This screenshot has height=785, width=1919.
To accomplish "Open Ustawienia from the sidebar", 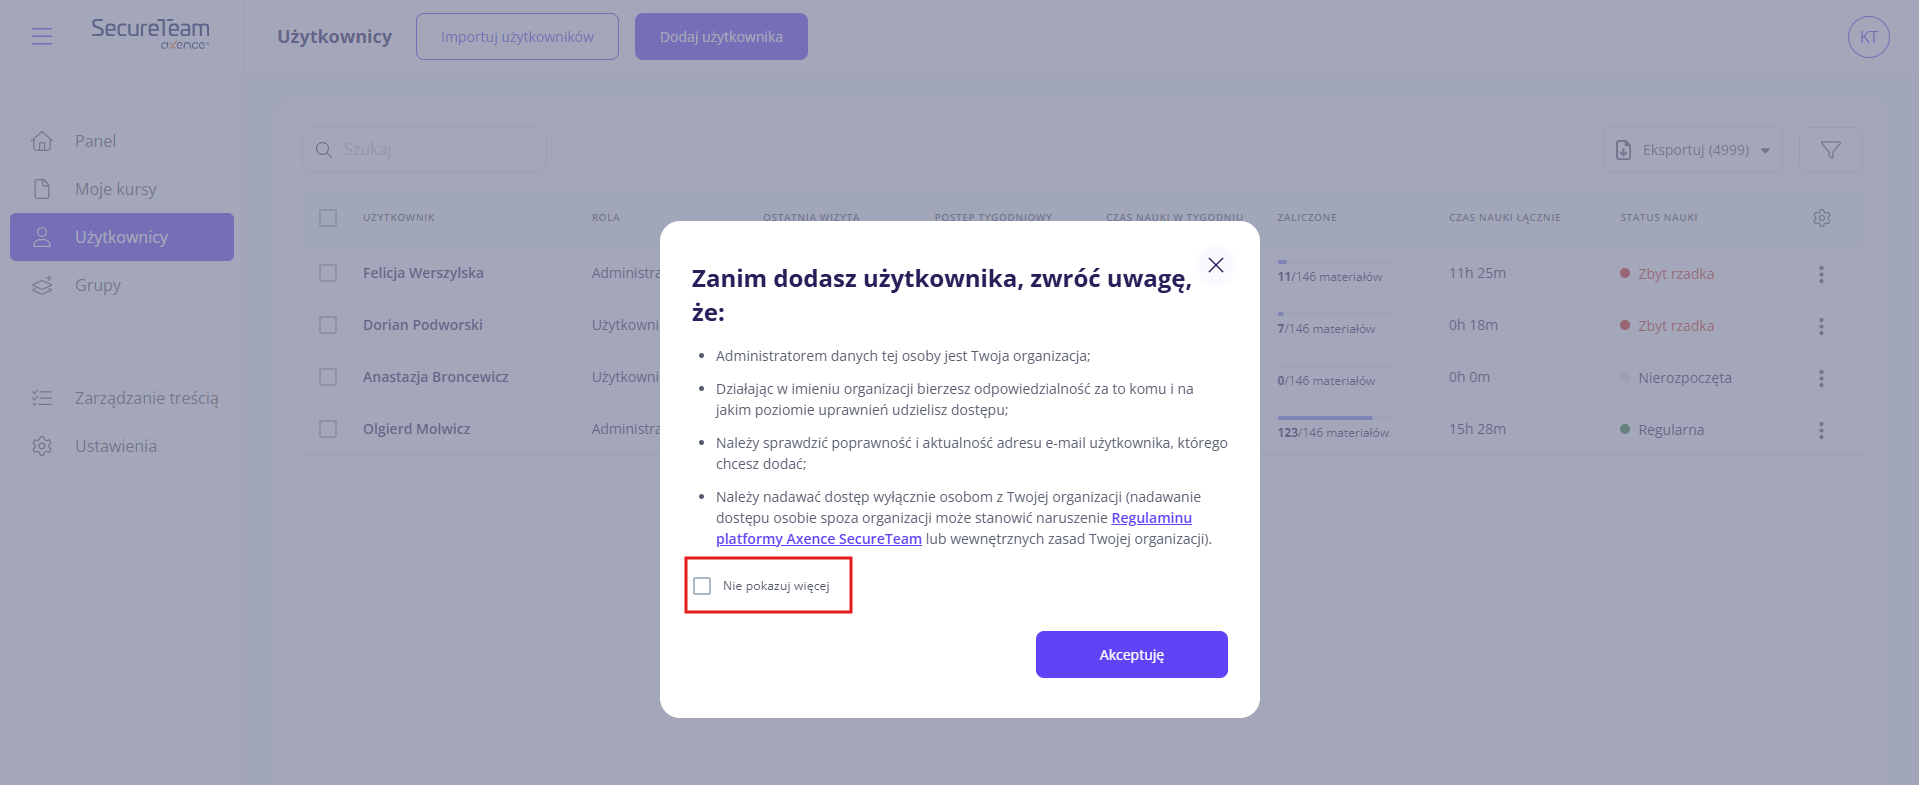I will [115, 446].
